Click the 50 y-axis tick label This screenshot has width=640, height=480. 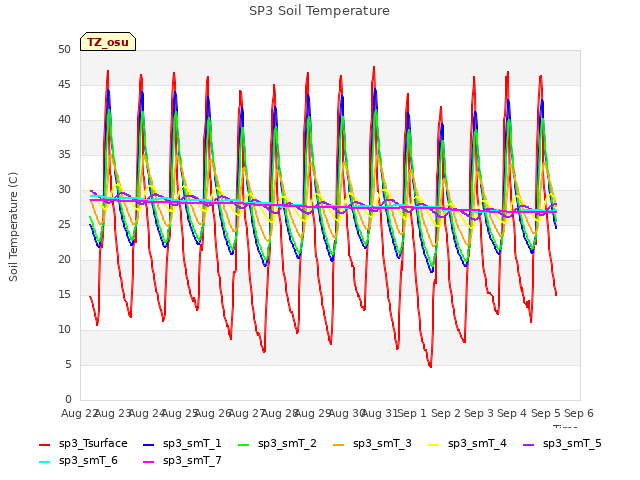click(x=64, y=49)
